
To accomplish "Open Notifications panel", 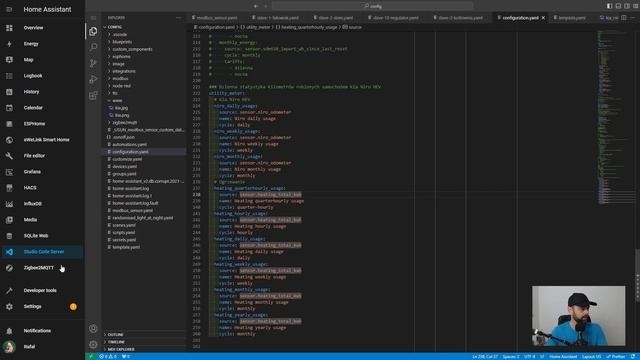I will tap(42, 331).
